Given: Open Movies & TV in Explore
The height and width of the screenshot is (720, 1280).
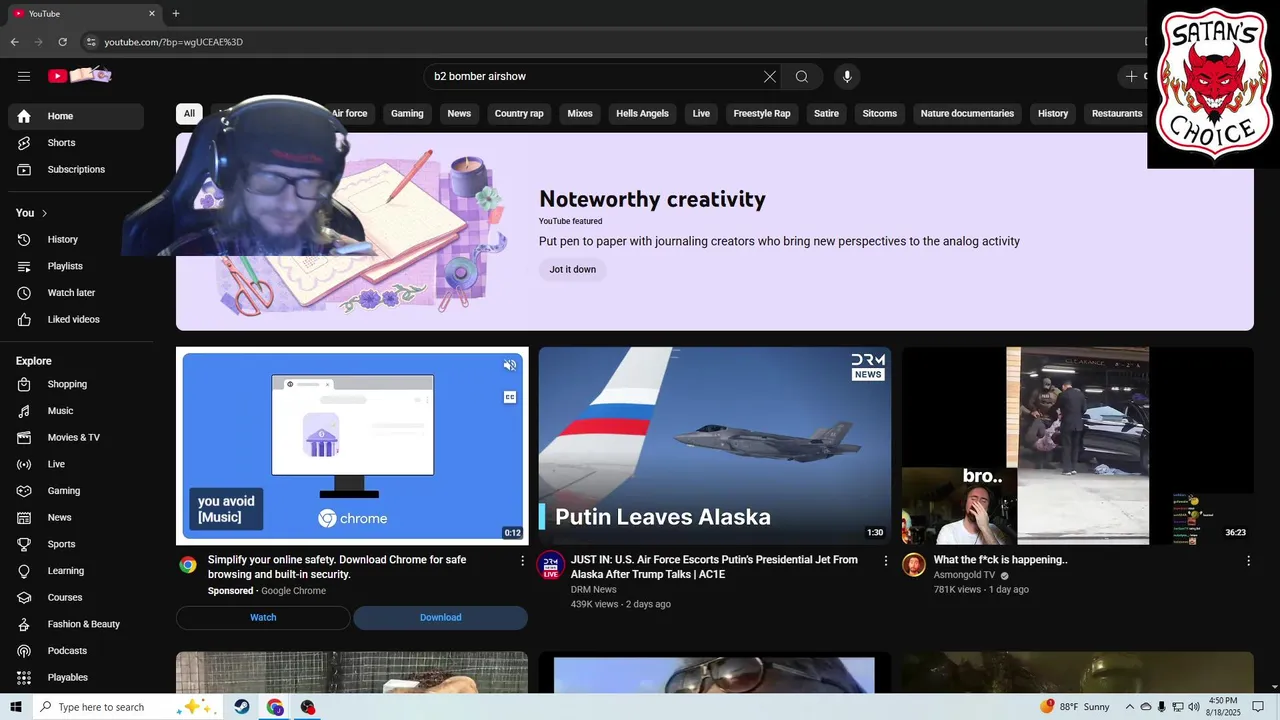Looking at the screenshot, I should [x=76, y=437].
